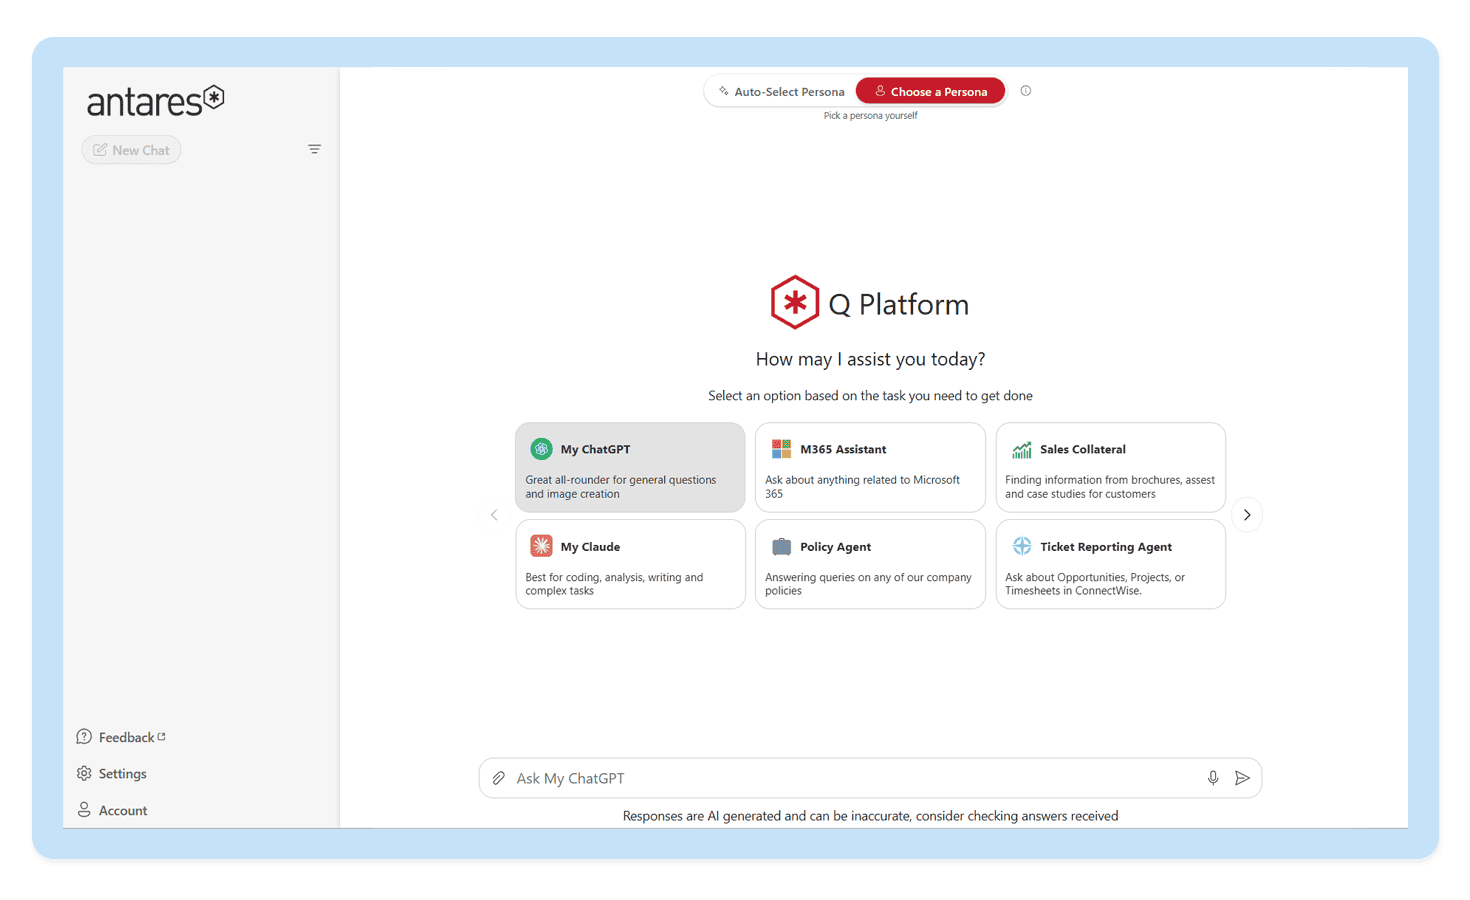
Task: Click the Antares logo in sidebar
Action: point(155,101)
